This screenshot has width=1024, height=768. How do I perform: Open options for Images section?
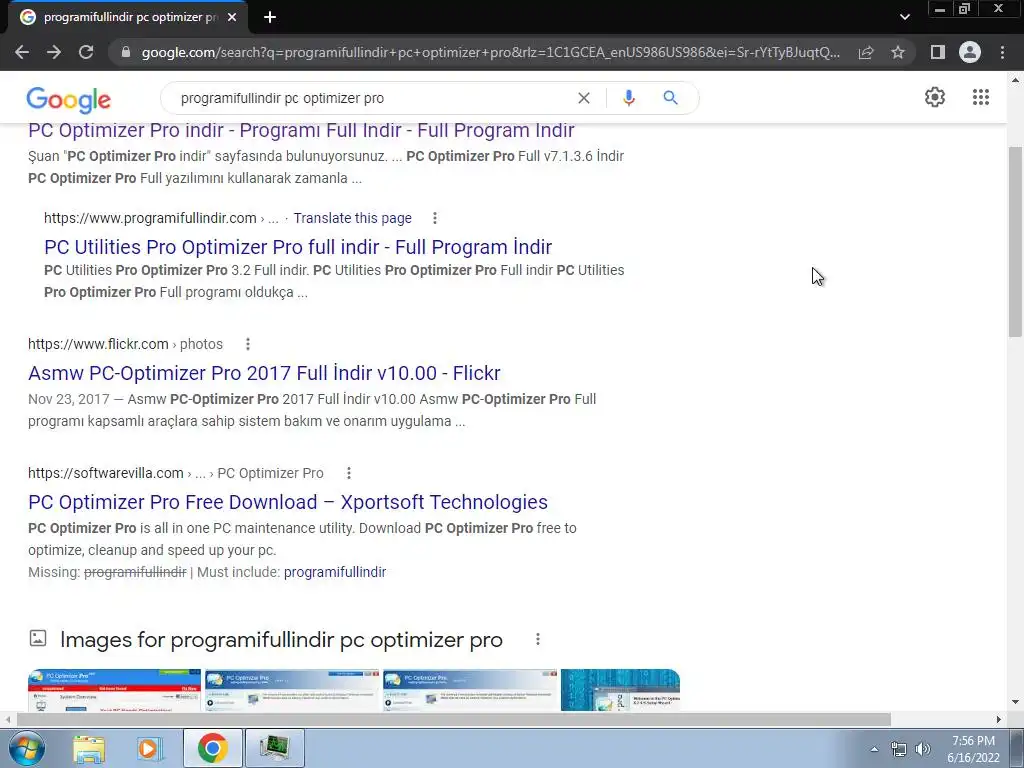[537, 639]
